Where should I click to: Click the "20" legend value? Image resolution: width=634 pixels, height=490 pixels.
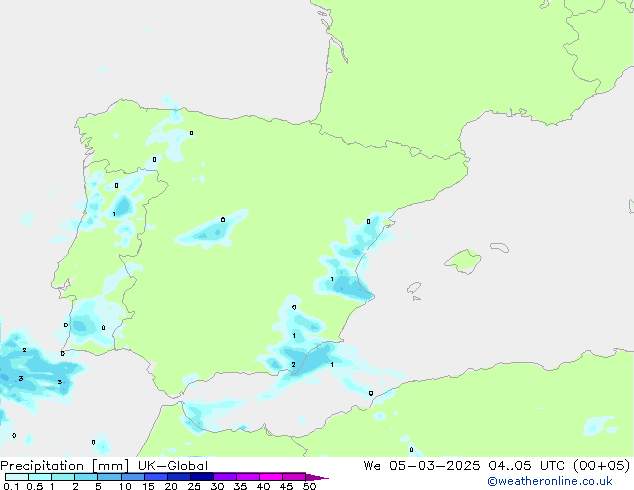tap(171, 486)
